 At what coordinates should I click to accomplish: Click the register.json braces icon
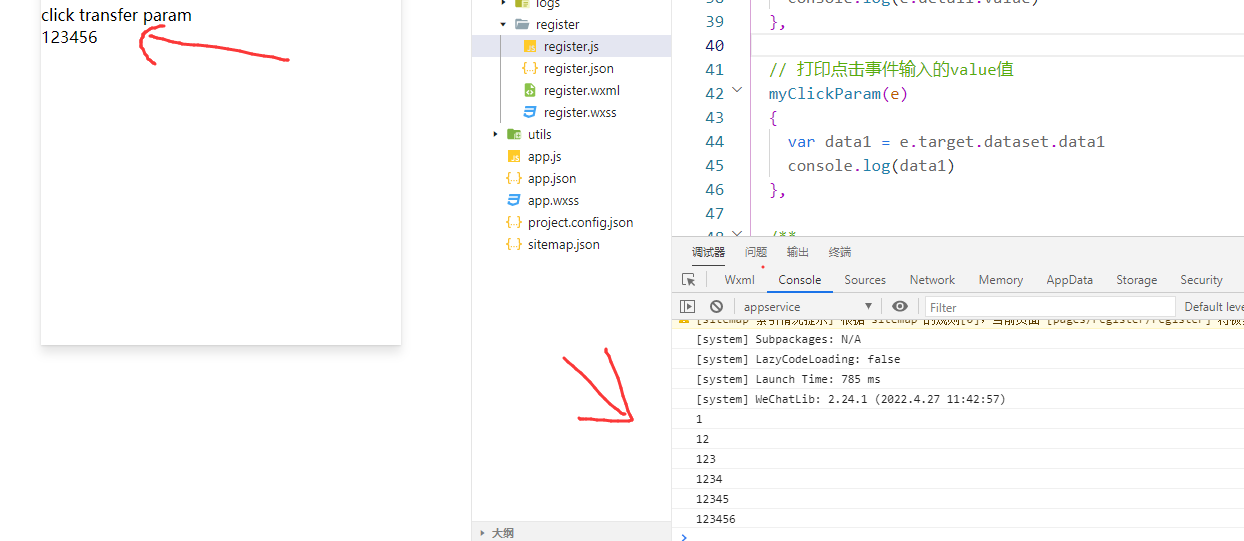point(530,68)
